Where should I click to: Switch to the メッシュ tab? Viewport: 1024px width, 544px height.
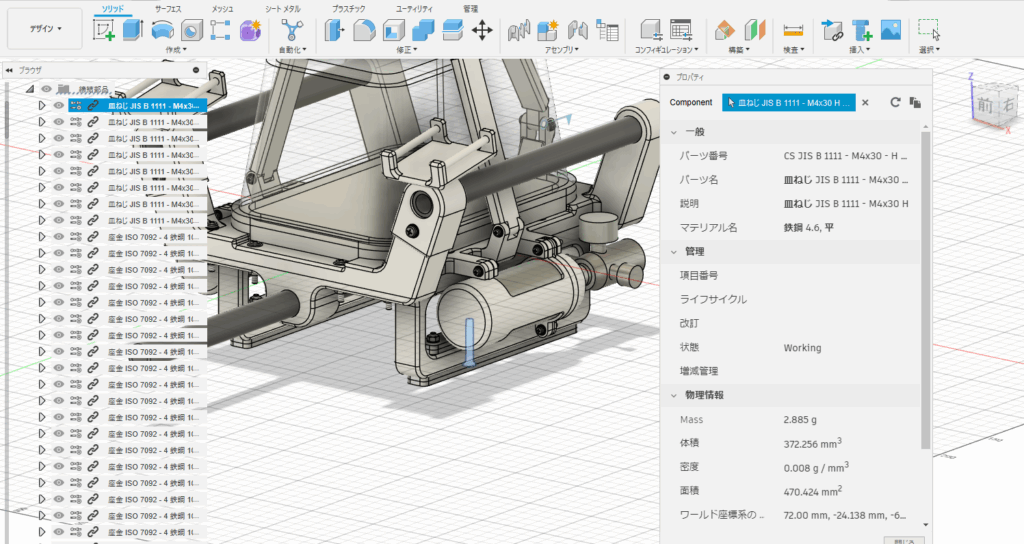pyautogui.click(x=223, y=8)
